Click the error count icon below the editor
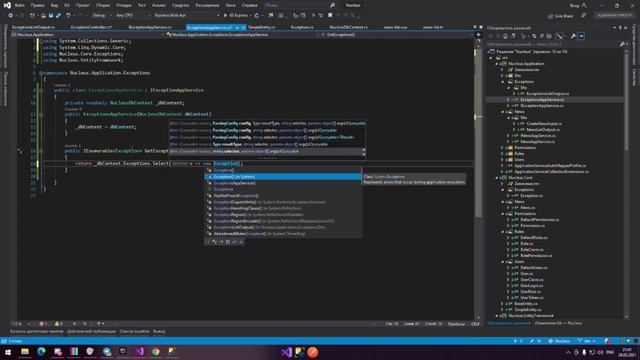The height and width of the screenshot is (360, 640). click(42, 324)
